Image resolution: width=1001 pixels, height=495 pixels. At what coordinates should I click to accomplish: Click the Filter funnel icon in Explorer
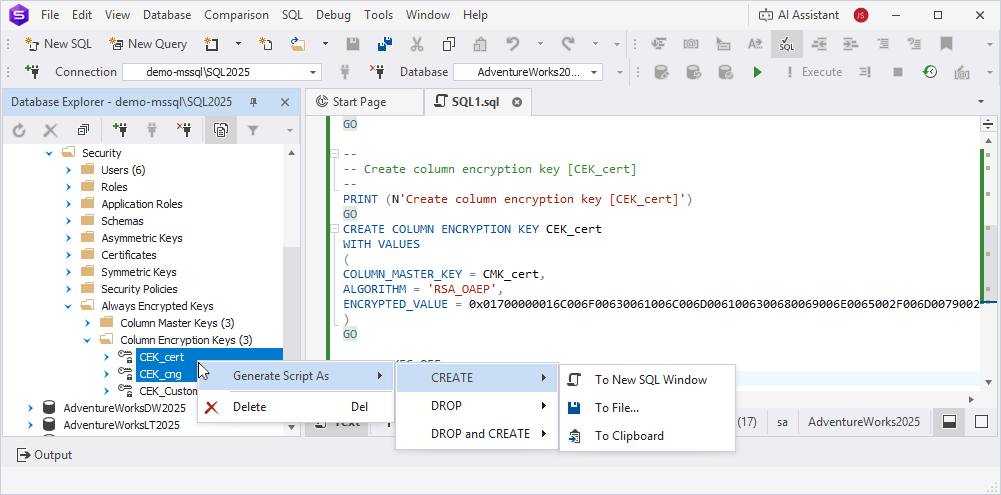(253, 130)
